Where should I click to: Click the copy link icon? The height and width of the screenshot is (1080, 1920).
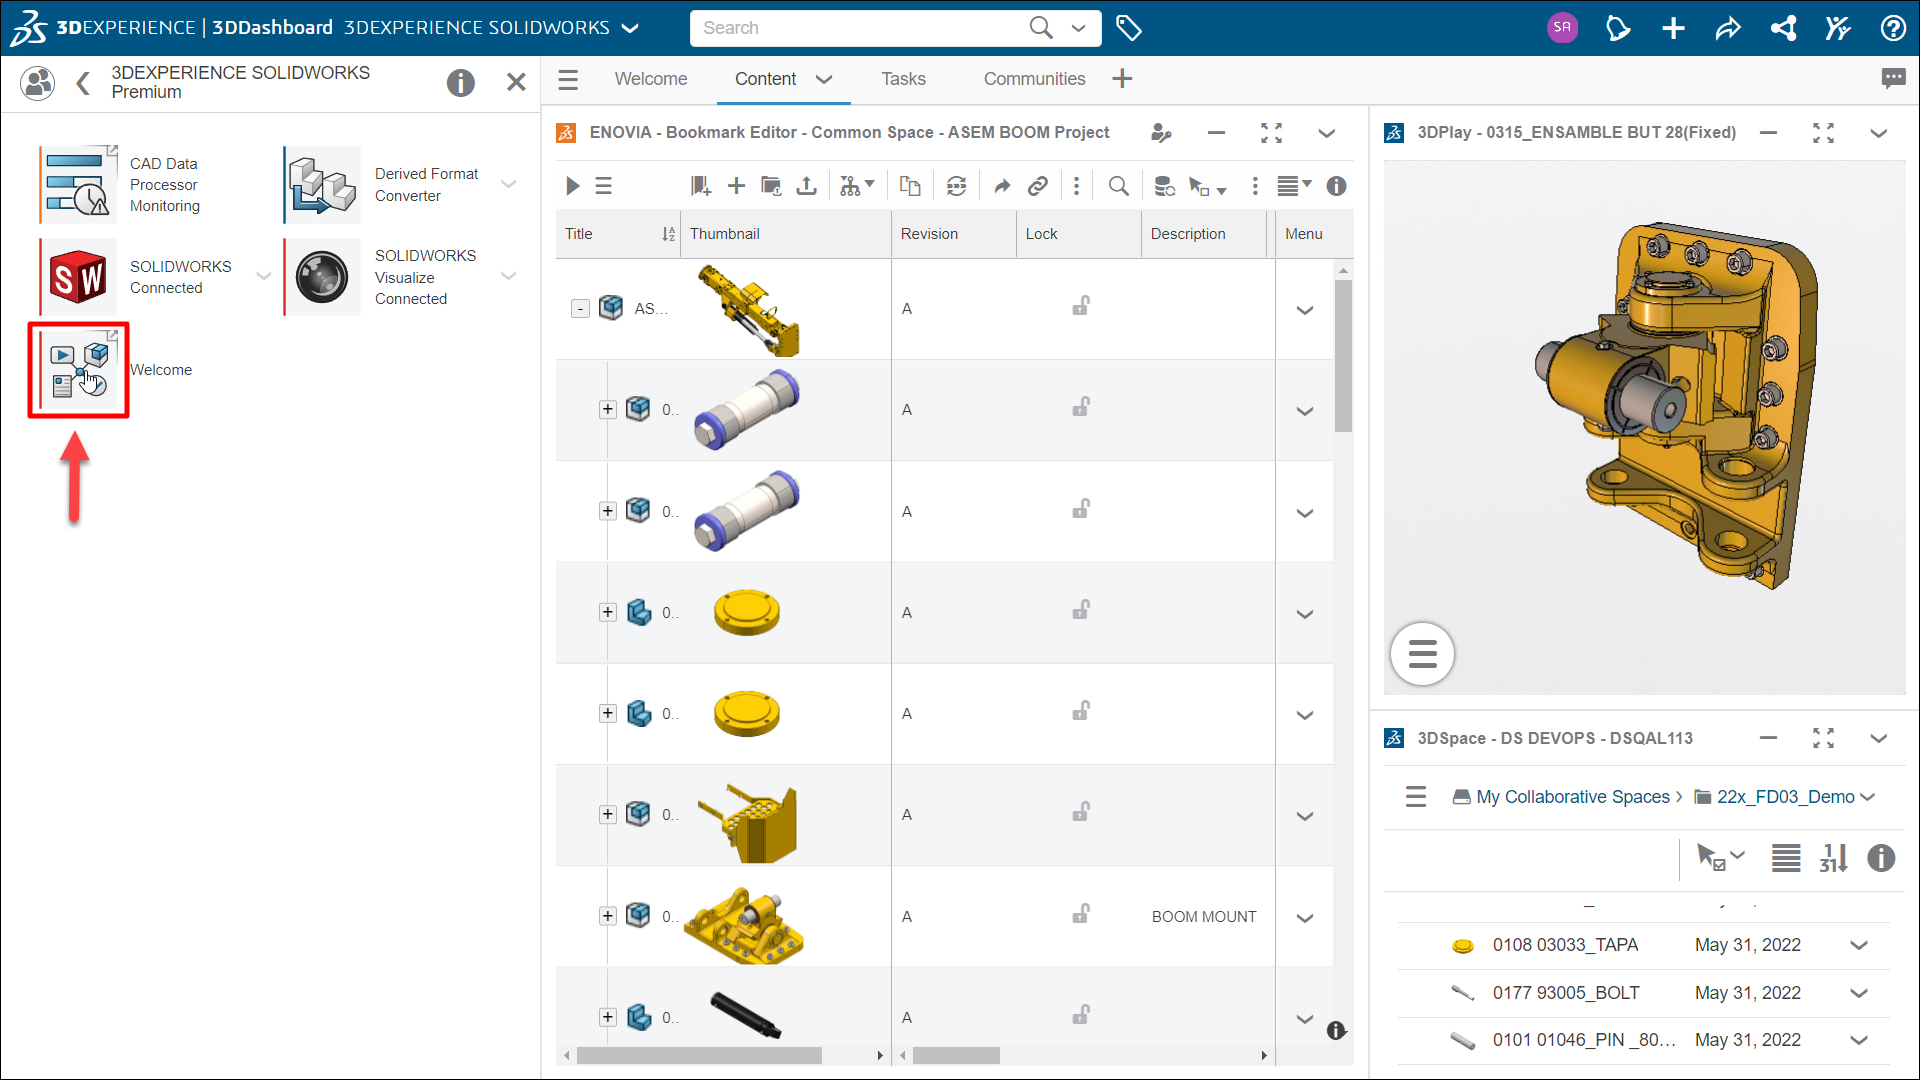(1038, 186)
